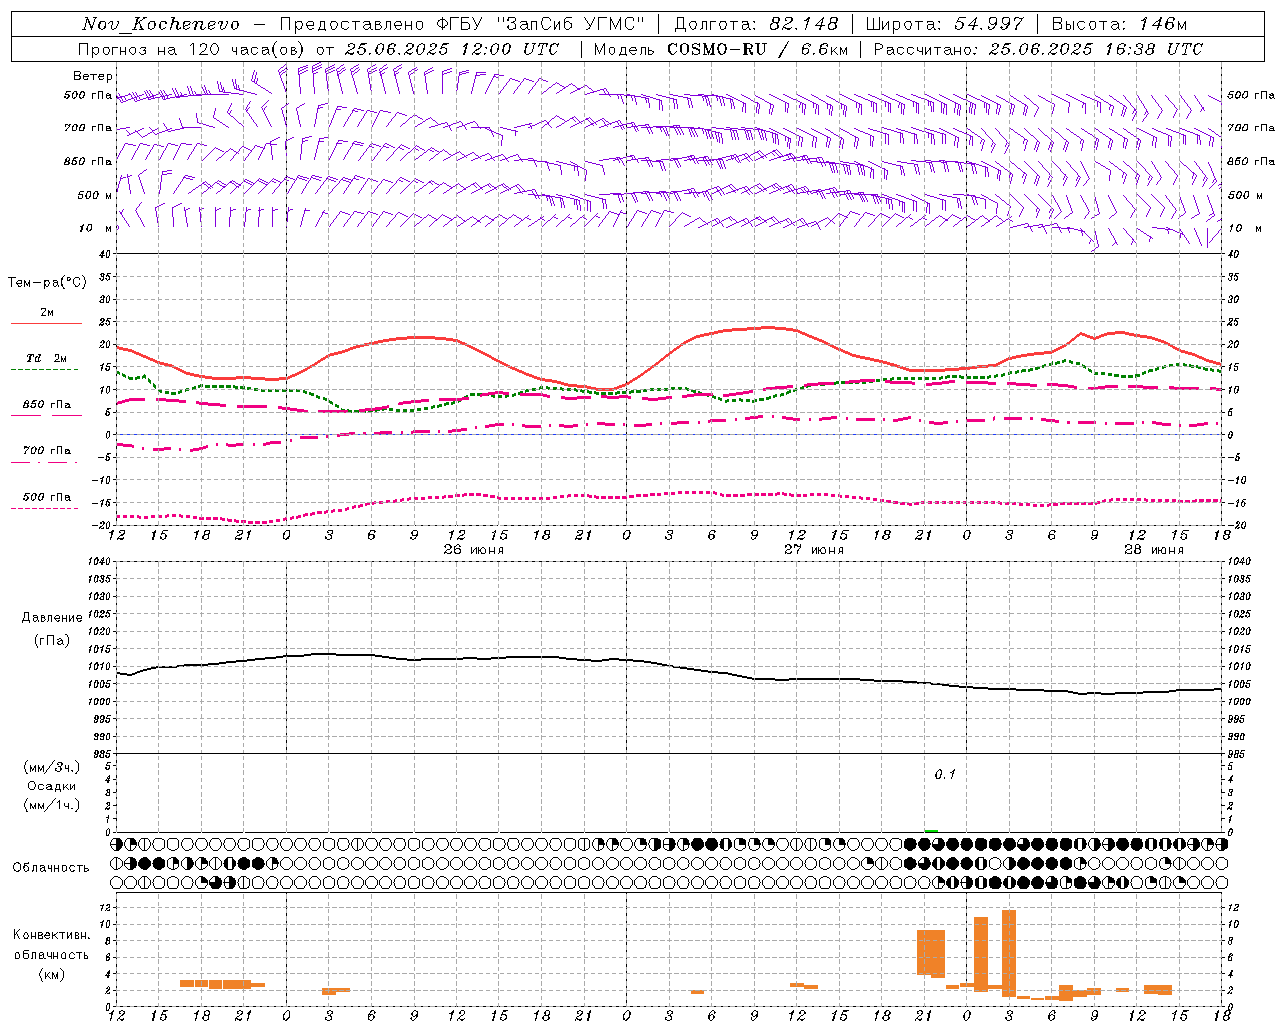Click the '(мм/3ч.)' precipitation unit label
Viewport: 1280px width, 1024px height.
point(52,767)
